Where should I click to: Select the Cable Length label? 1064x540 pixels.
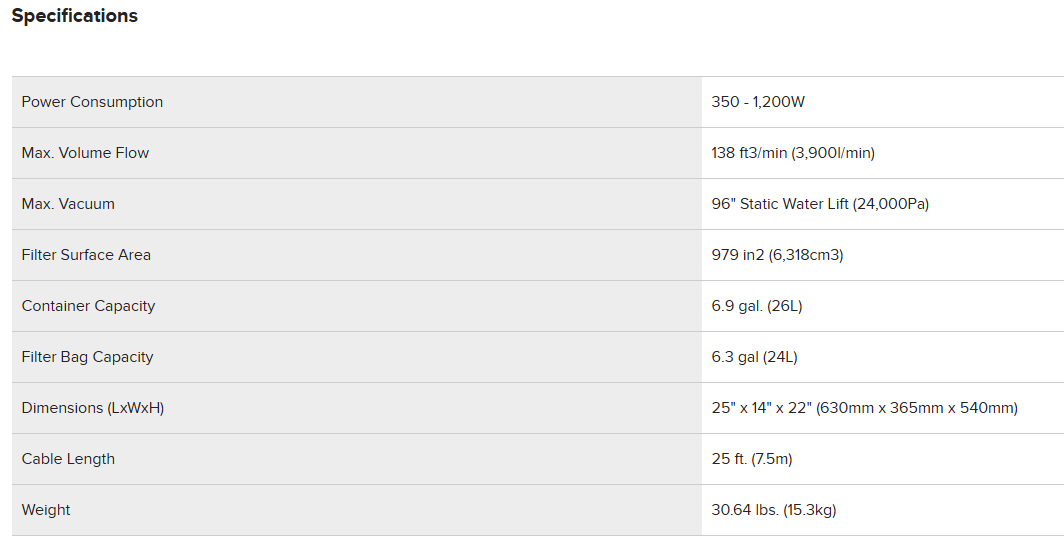(68, 459)
